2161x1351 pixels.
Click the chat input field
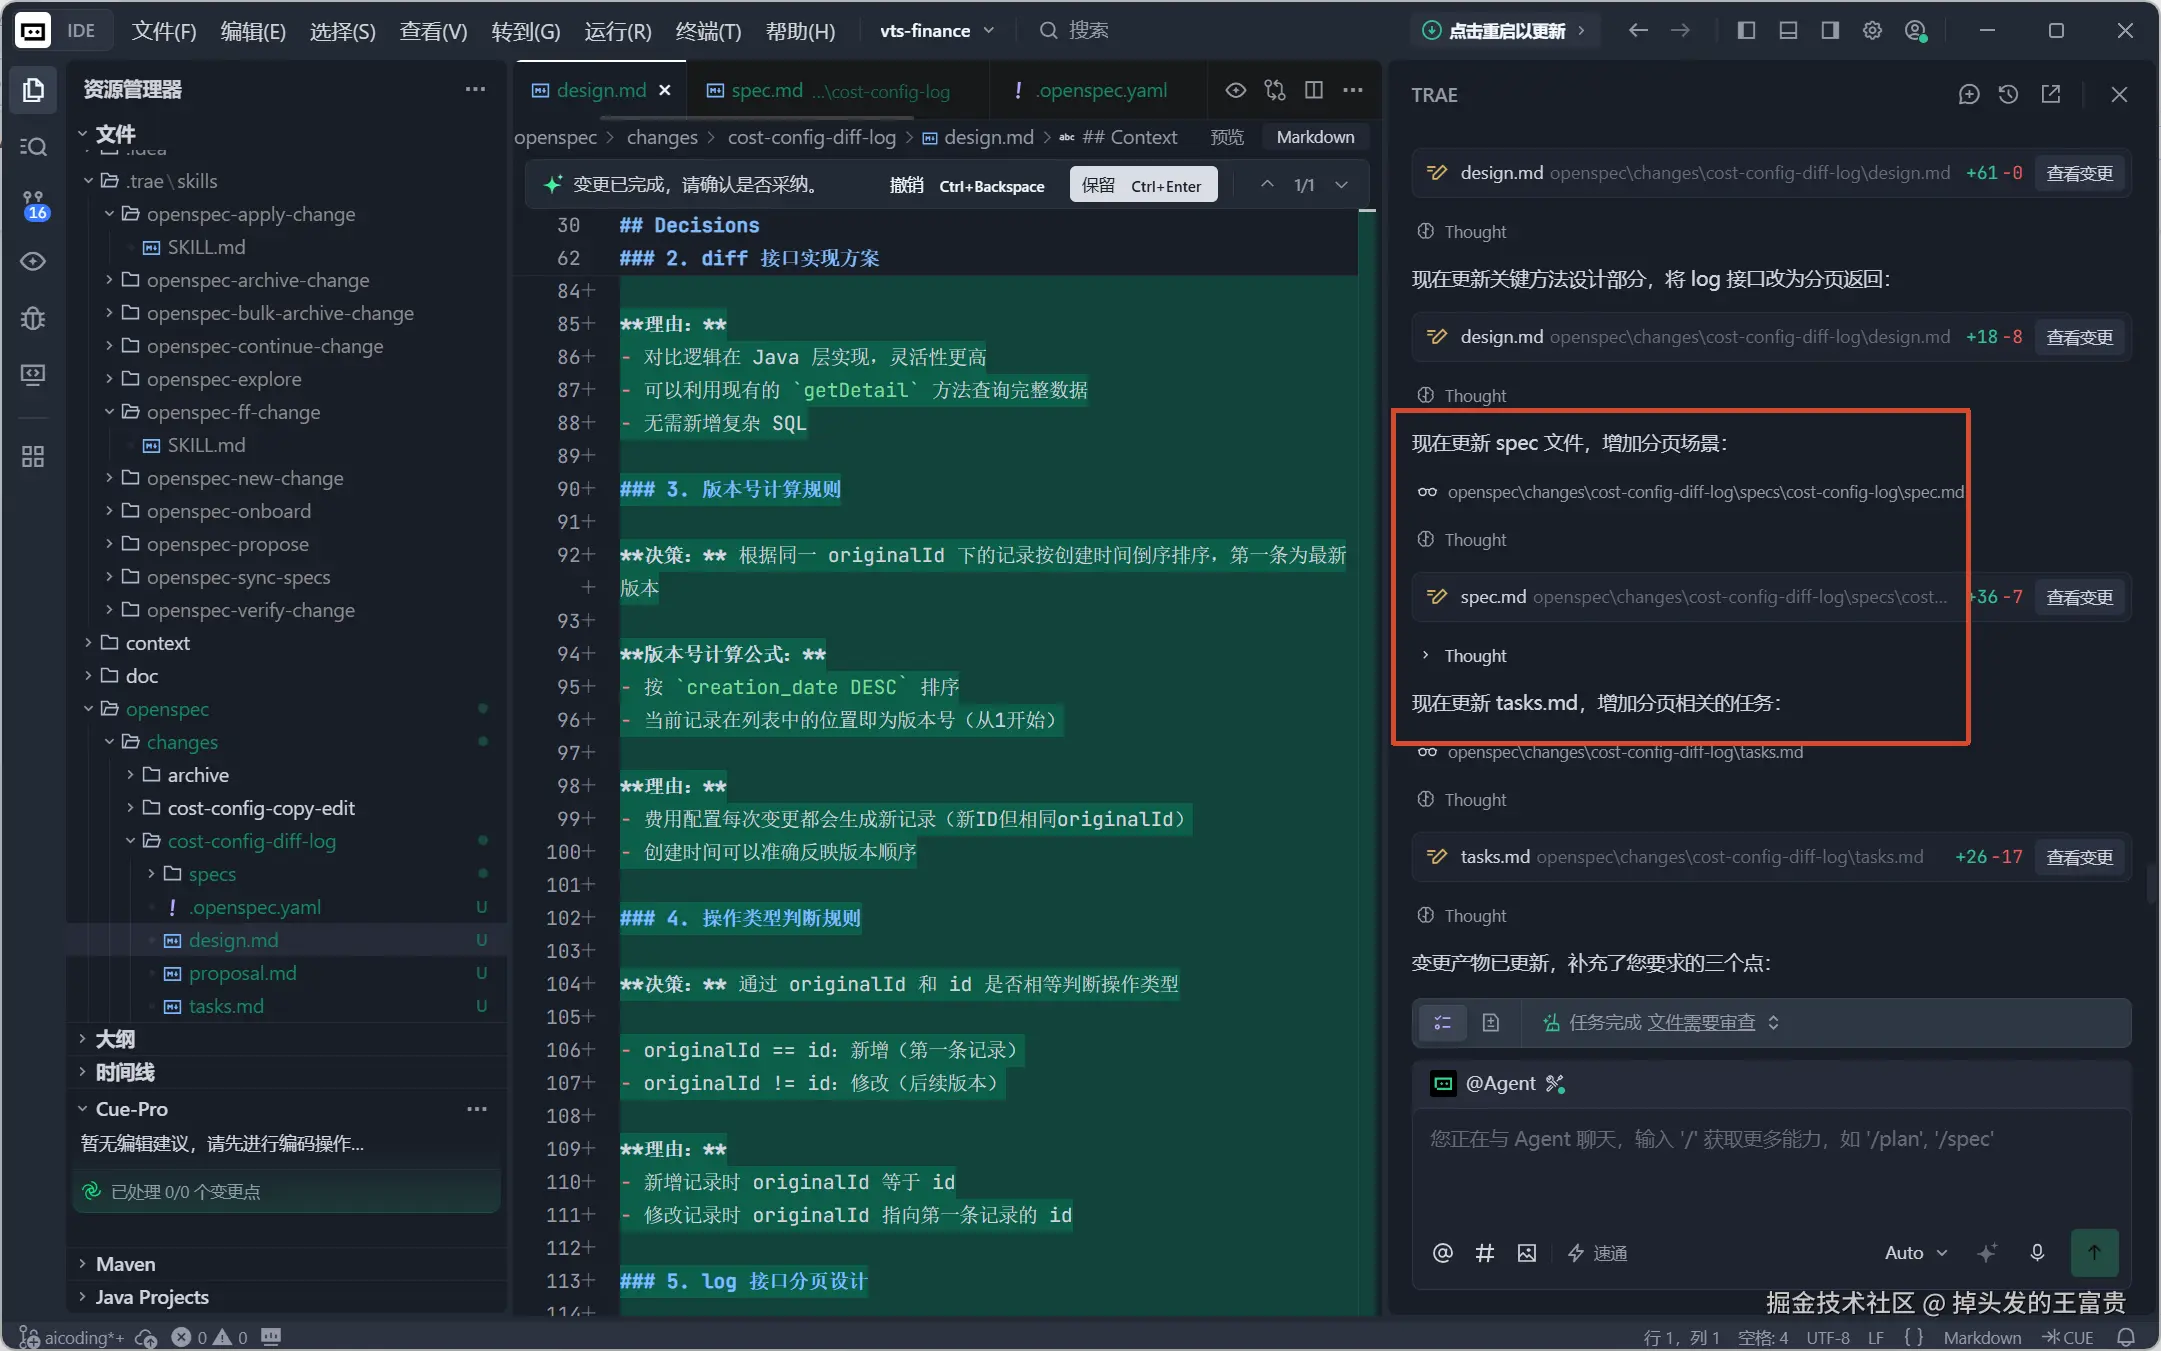click(x=1770, y=1170)
